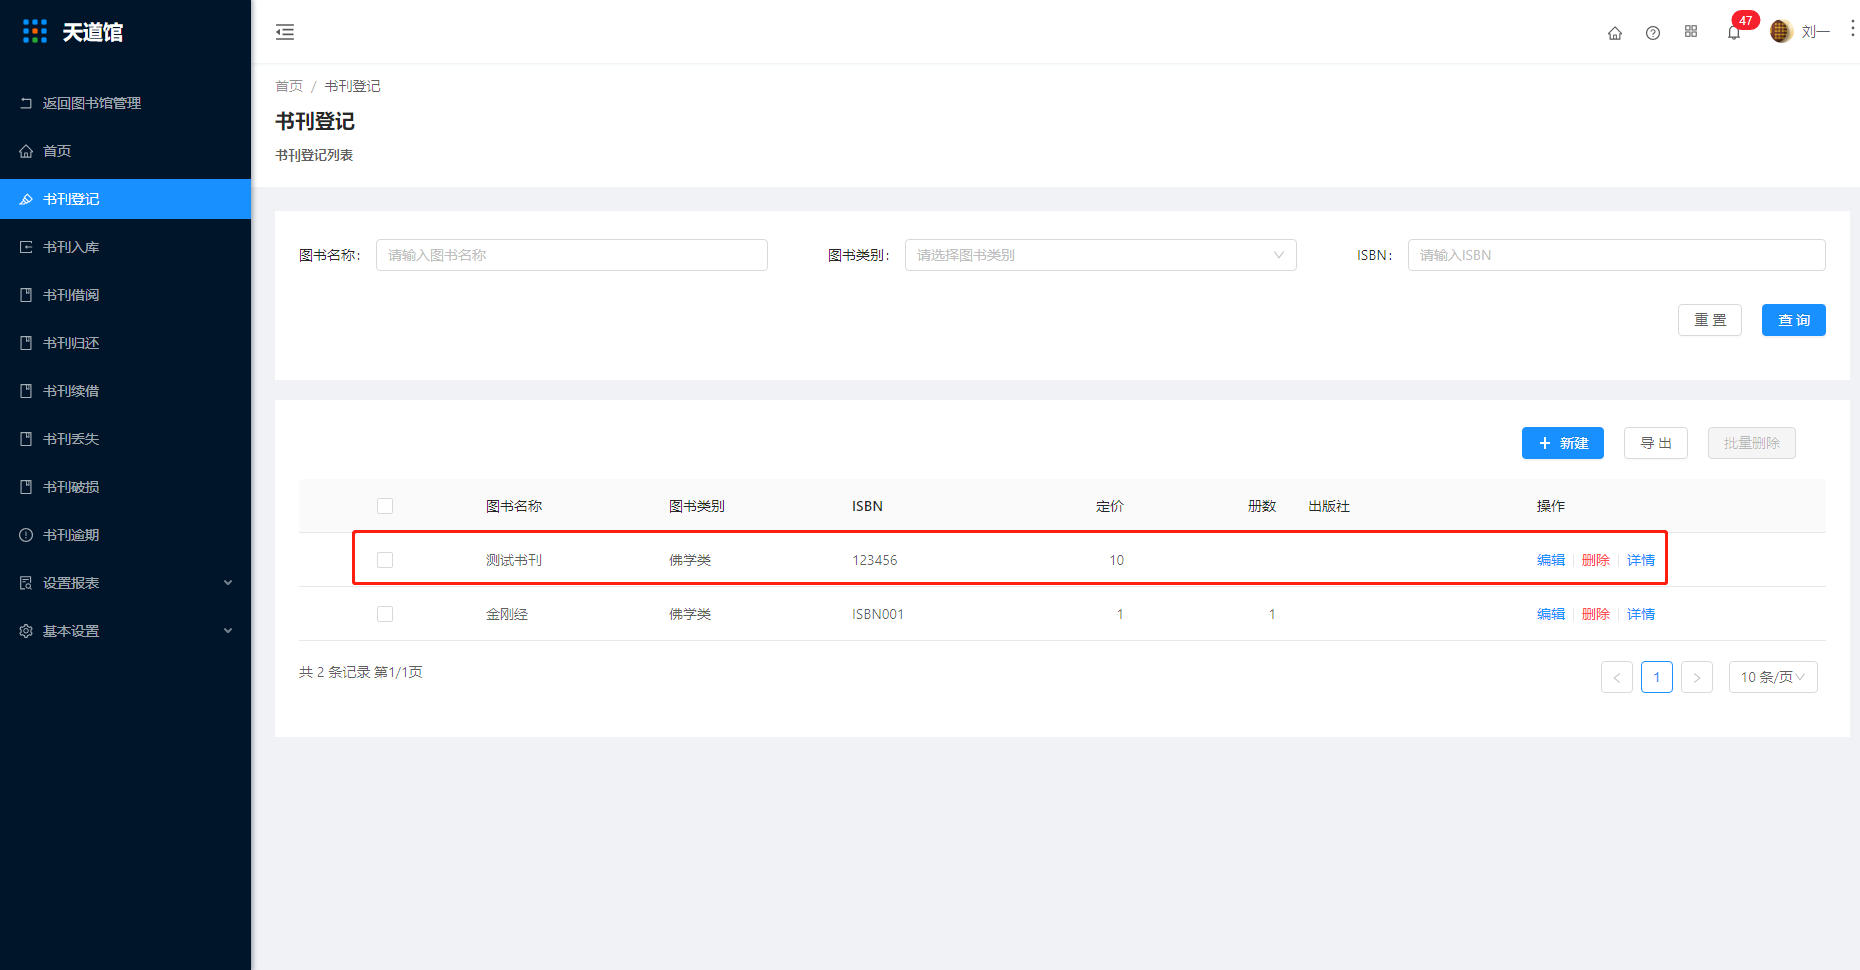Click the 天道馆 logo grid icon
This screenshot has width=1860, height=970.
tap(35, 32)
